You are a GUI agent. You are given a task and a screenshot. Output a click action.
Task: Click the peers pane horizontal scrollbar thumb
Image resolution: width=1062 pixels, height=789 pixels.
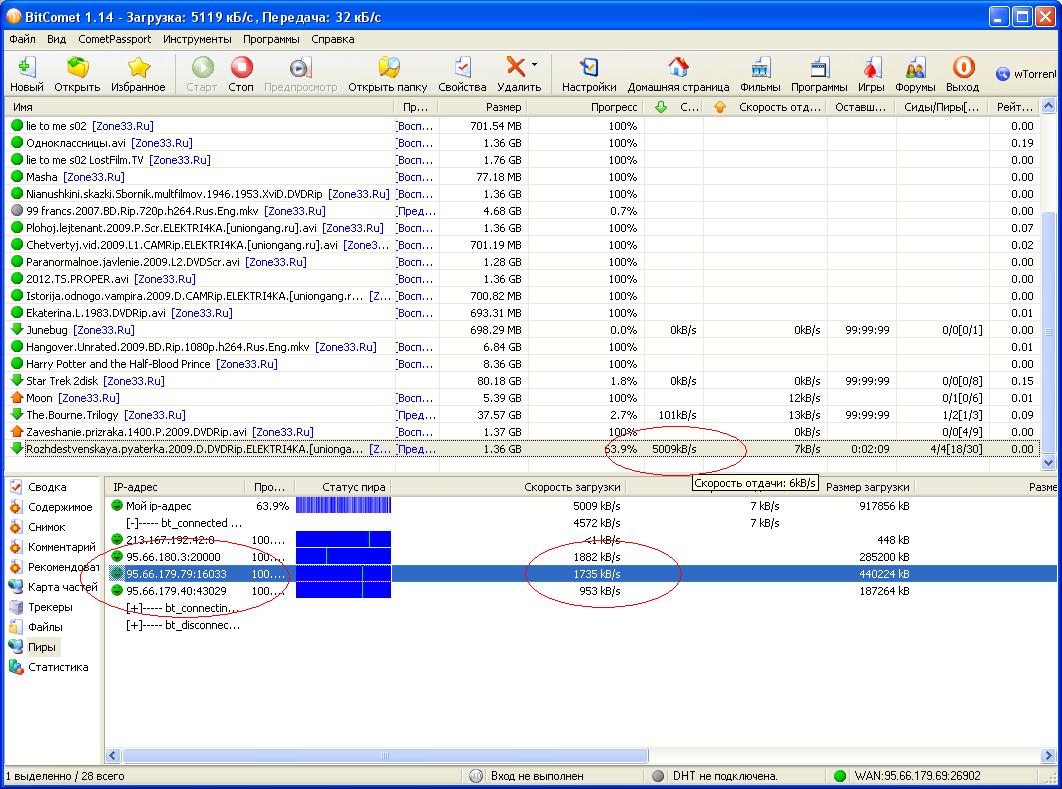click(385, 755)
